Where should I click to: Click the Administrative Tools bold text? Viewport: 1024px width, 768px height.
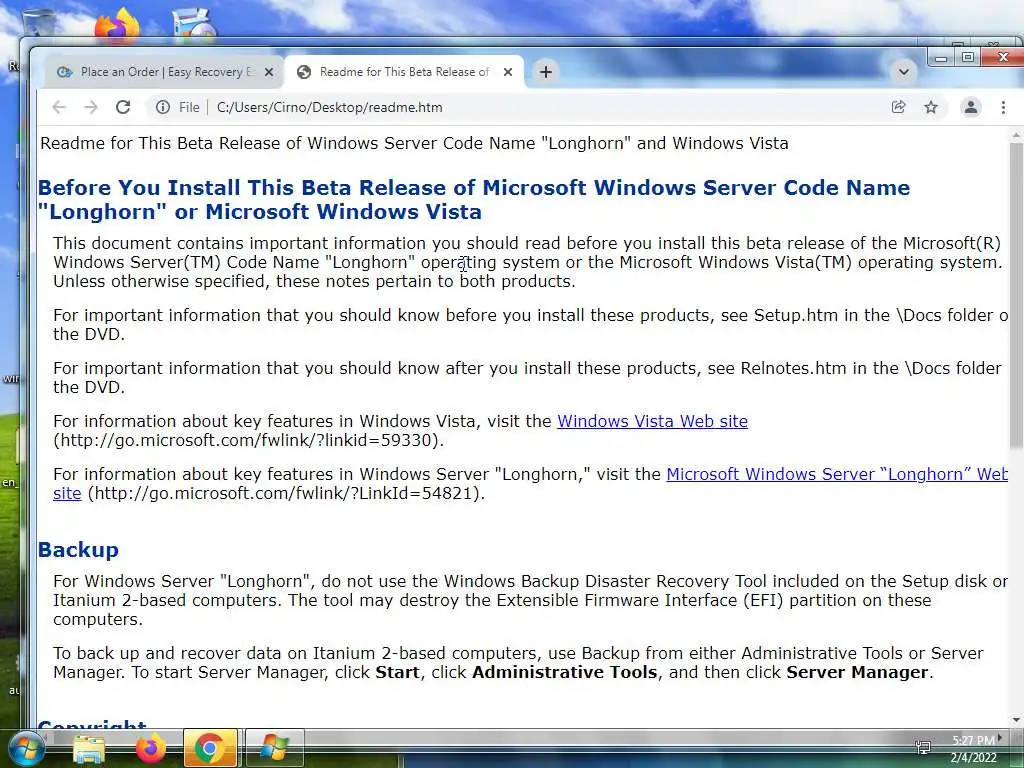564,672
